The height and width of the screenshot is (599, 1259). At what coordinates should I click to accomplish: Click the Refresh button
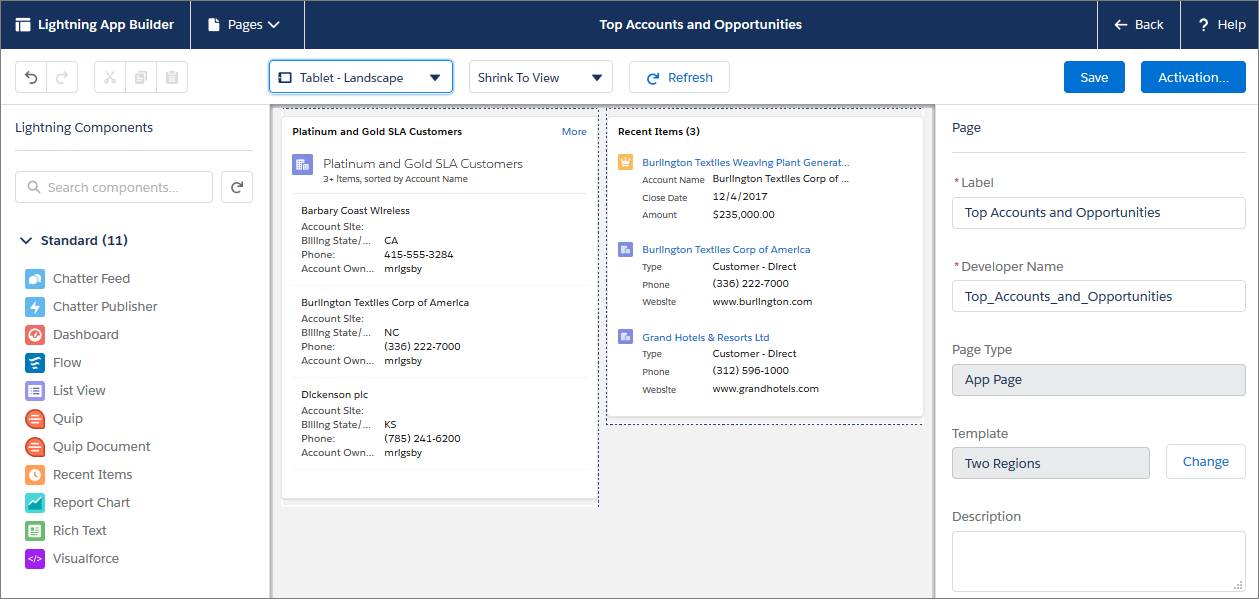pos(679,77)
